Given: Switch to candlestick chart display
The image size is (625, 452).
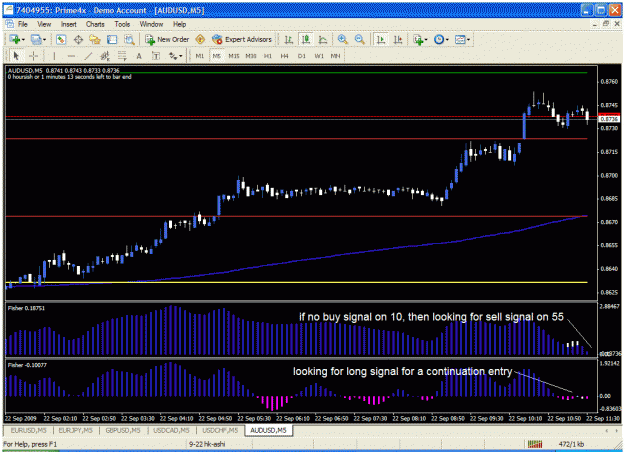Looking at the screenshot, I should [x=306, y=39].
